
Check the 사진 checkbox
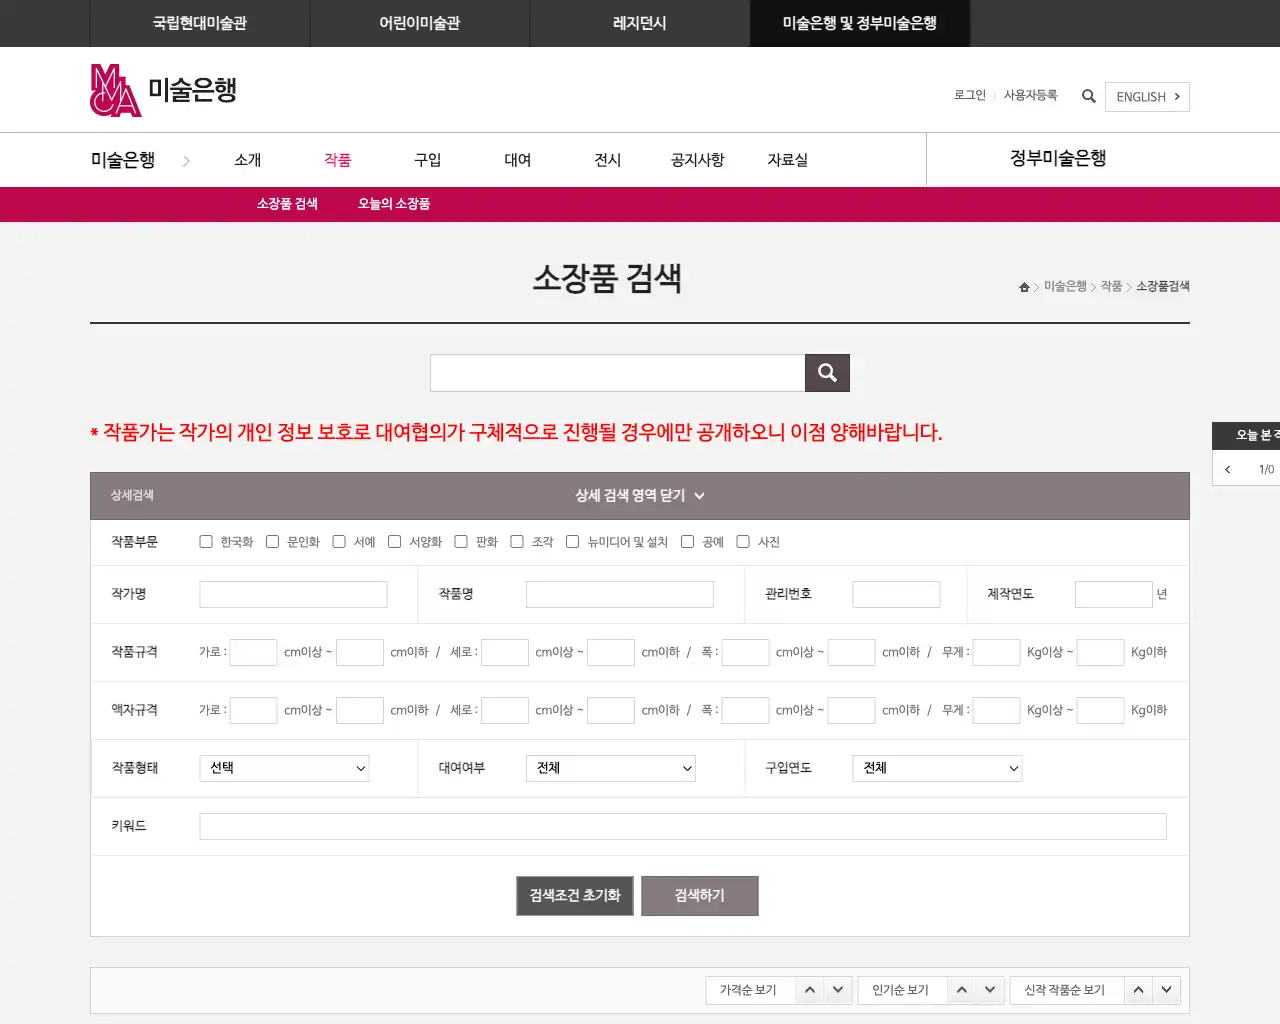(x=743, y=542)
